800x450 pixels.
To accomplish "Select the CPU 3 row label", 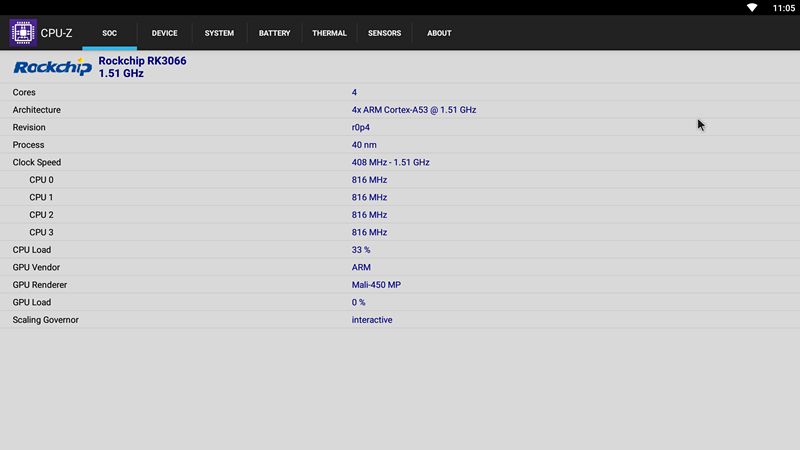I will coord(41,232).
